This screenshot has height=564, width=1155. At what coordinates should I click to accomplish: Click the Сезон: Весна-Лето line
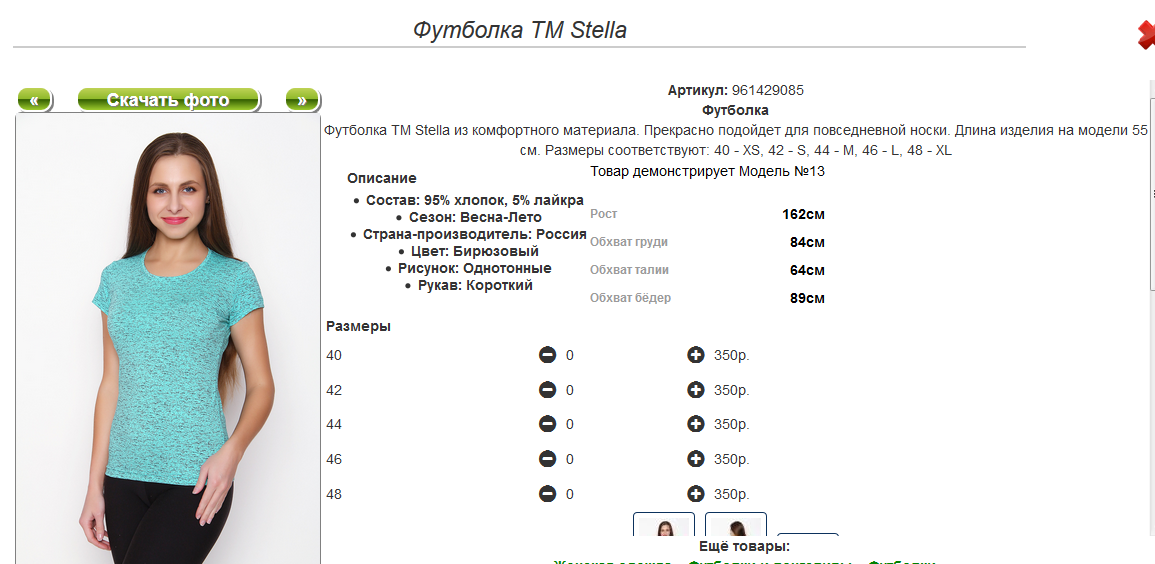coord(475,217)
